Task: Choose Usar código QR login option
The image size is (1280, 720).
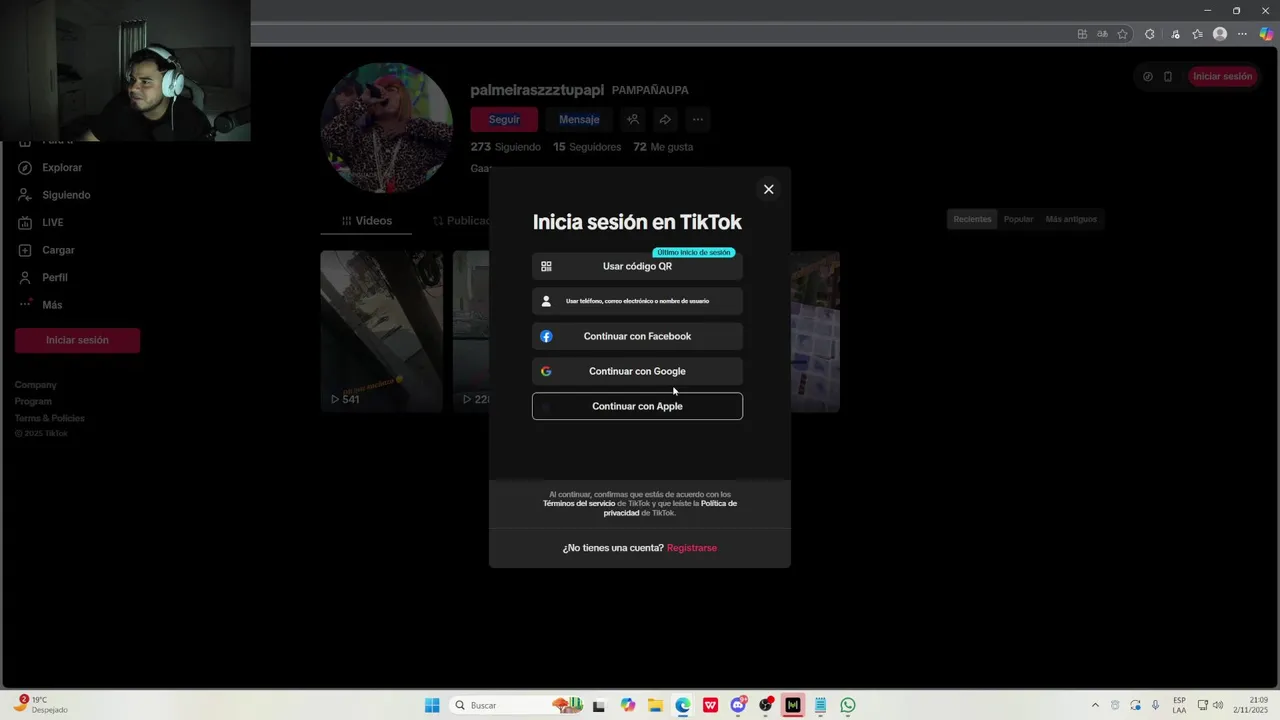Action: pyautogui.click(x=637, y=266)
